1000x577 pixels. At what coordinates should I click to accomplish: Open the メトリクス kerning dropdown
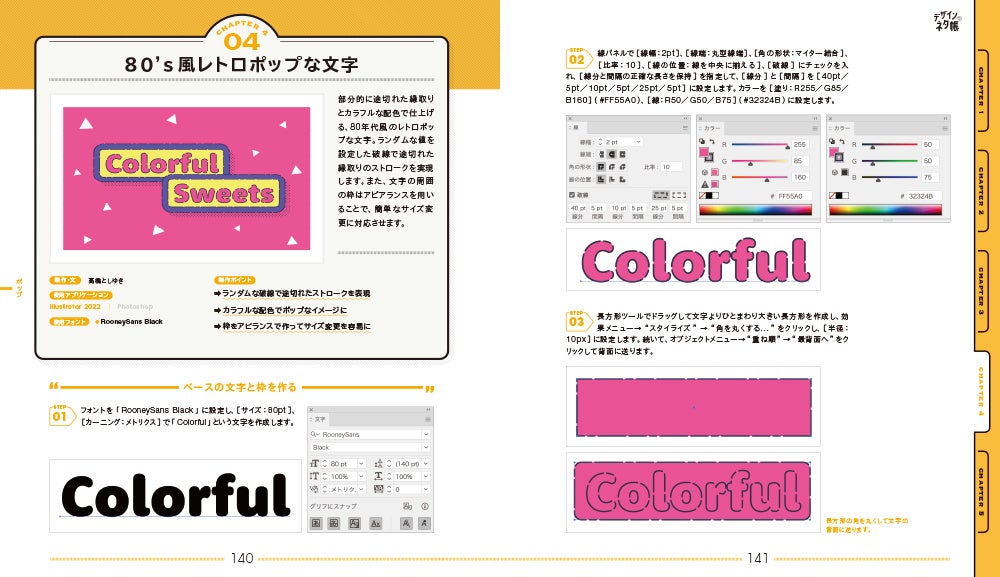point(361,489)
